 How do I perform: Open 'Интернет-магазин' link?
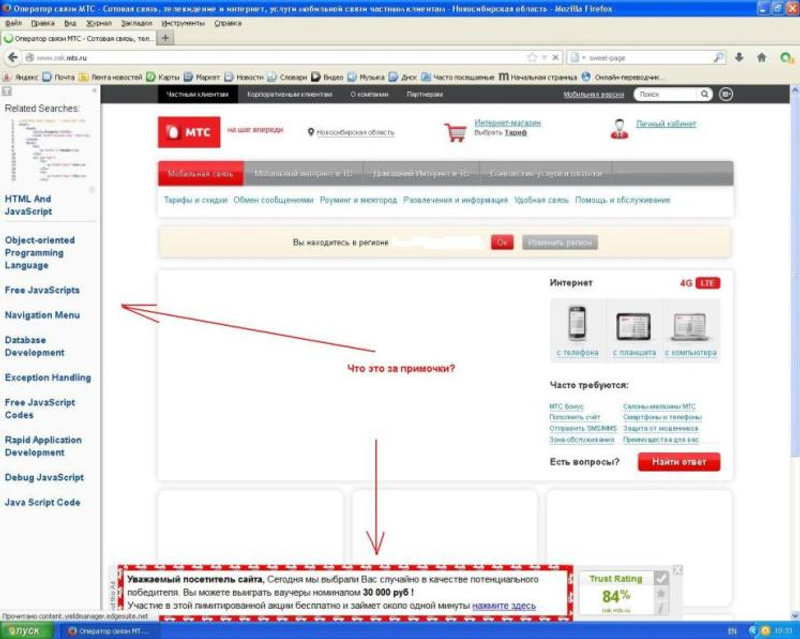click(508, 122)
